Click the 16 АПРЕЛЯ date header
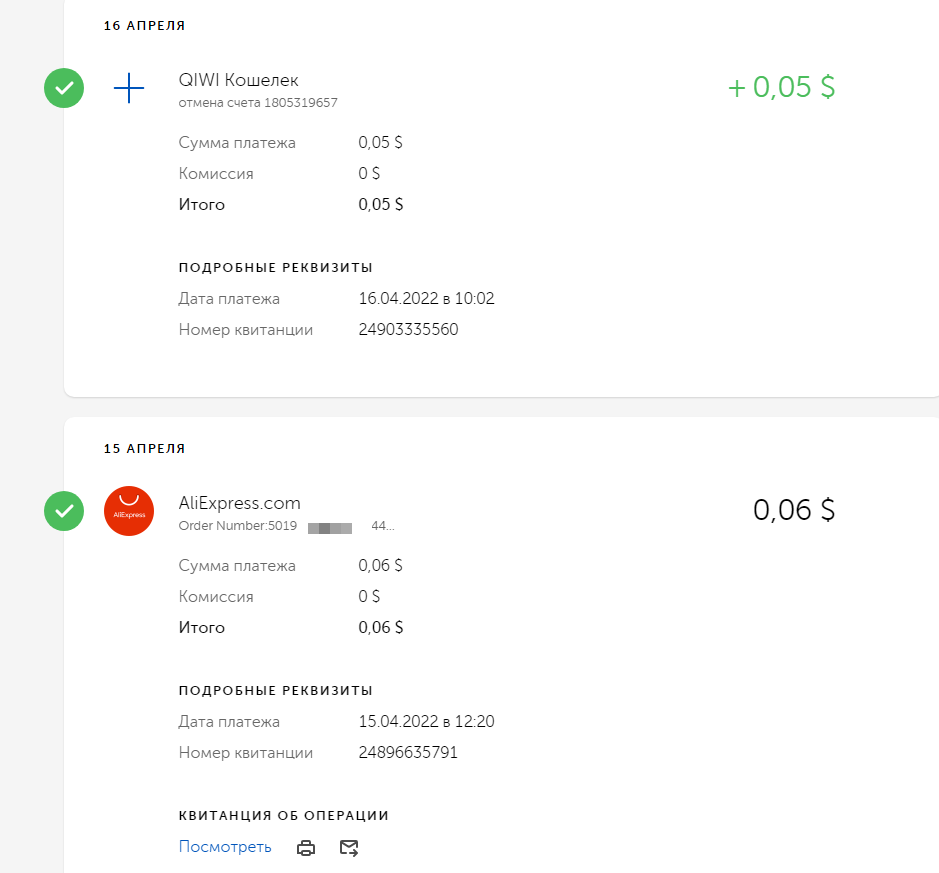The height and width of the screenshot is (873, 939). coord(144,26)
